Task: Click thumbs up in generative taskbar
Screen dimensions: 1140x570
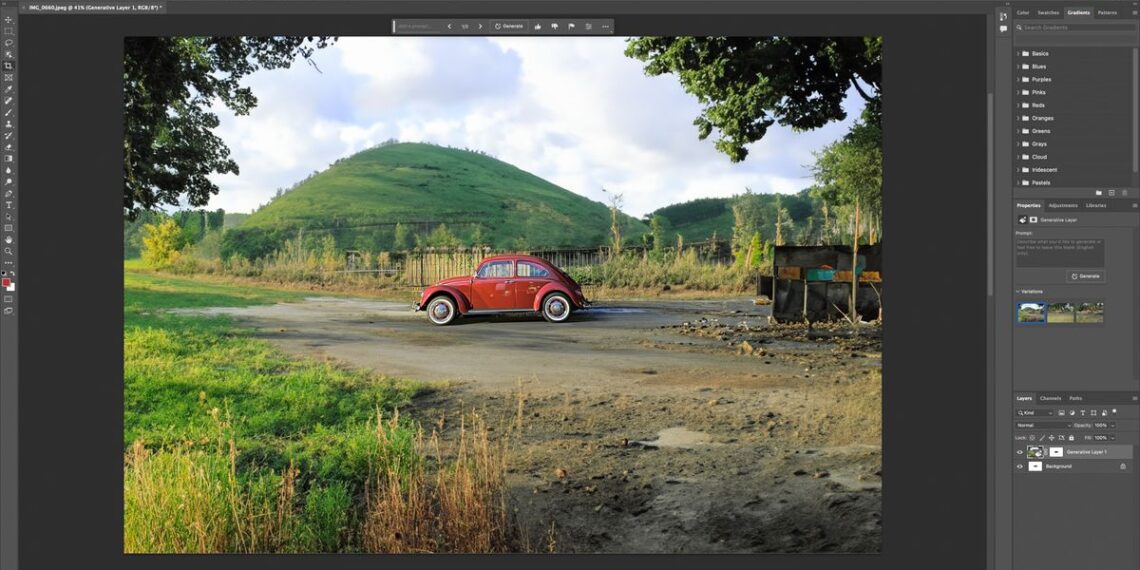Action: click(x=537, y=26)
